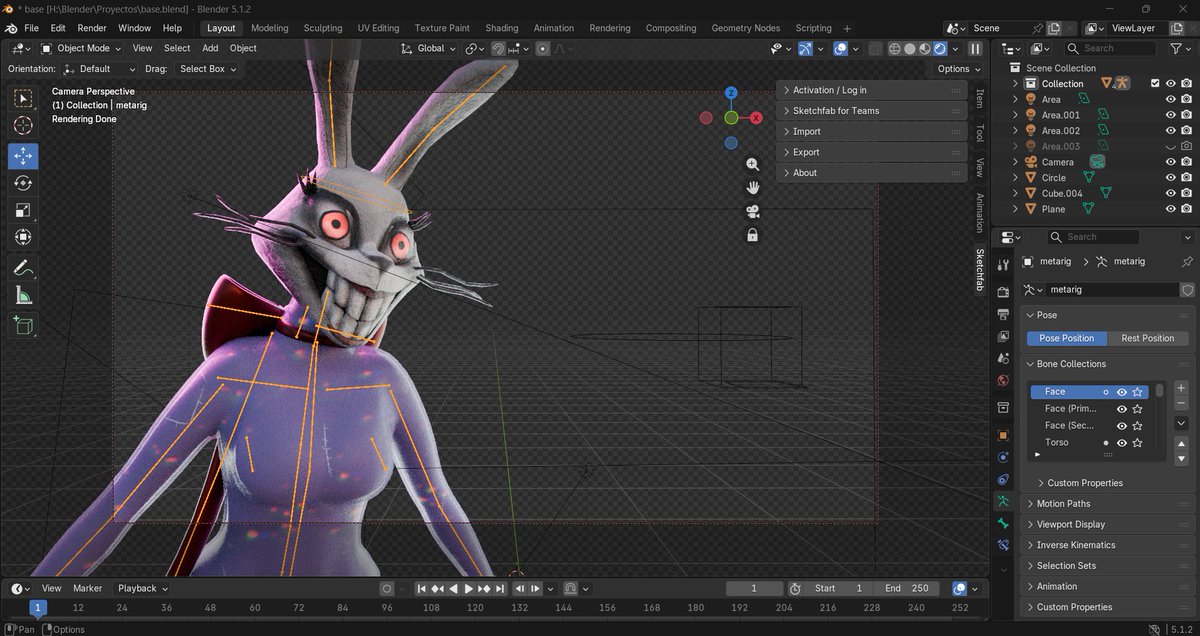Viewport: 1200px width, 636px height.
Task: Hide the Circle object in viewport
Action: (1171, 178)
